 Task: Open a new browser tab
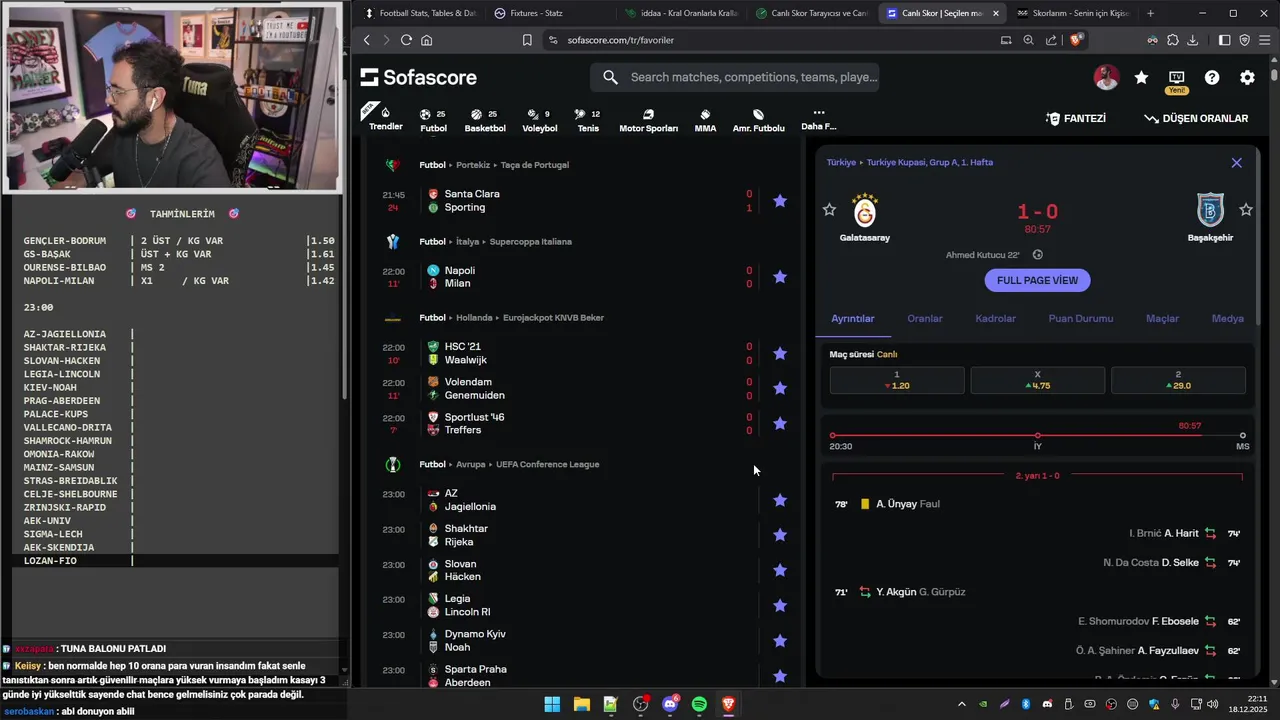pos(1150,13)
